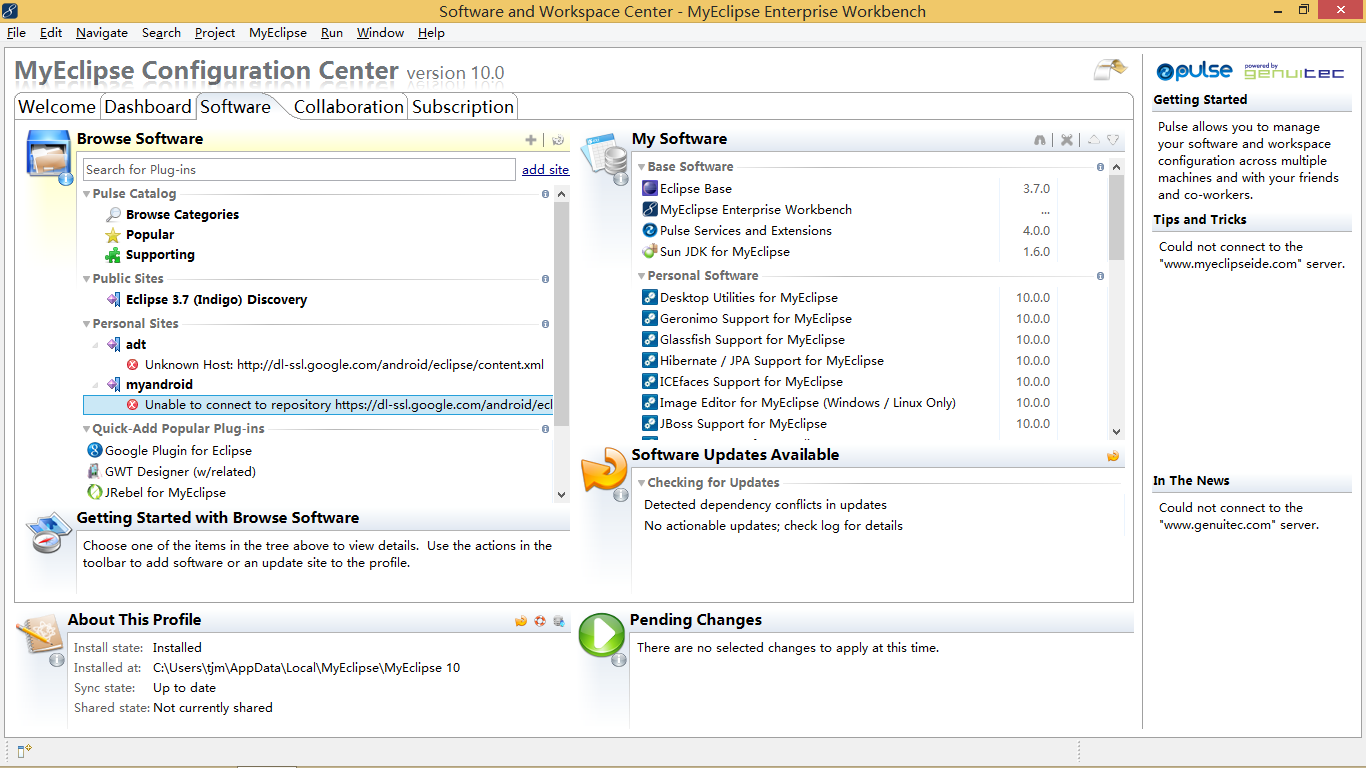Image resolution: width=1366 pixels, height=768 pixels.
Task: Open Browse Categories in Pulse Catalog
Action: click(182, 215)
